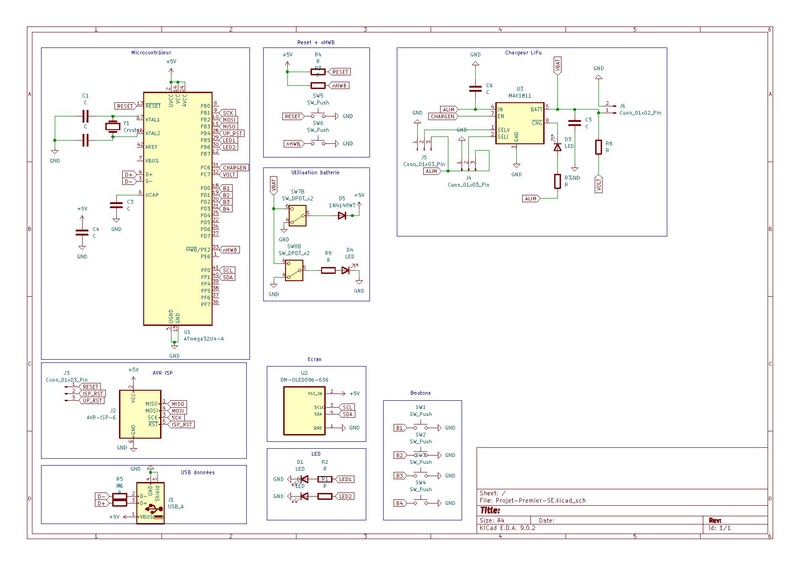Click capacitor C6 in the charger block

pos(475,89)
